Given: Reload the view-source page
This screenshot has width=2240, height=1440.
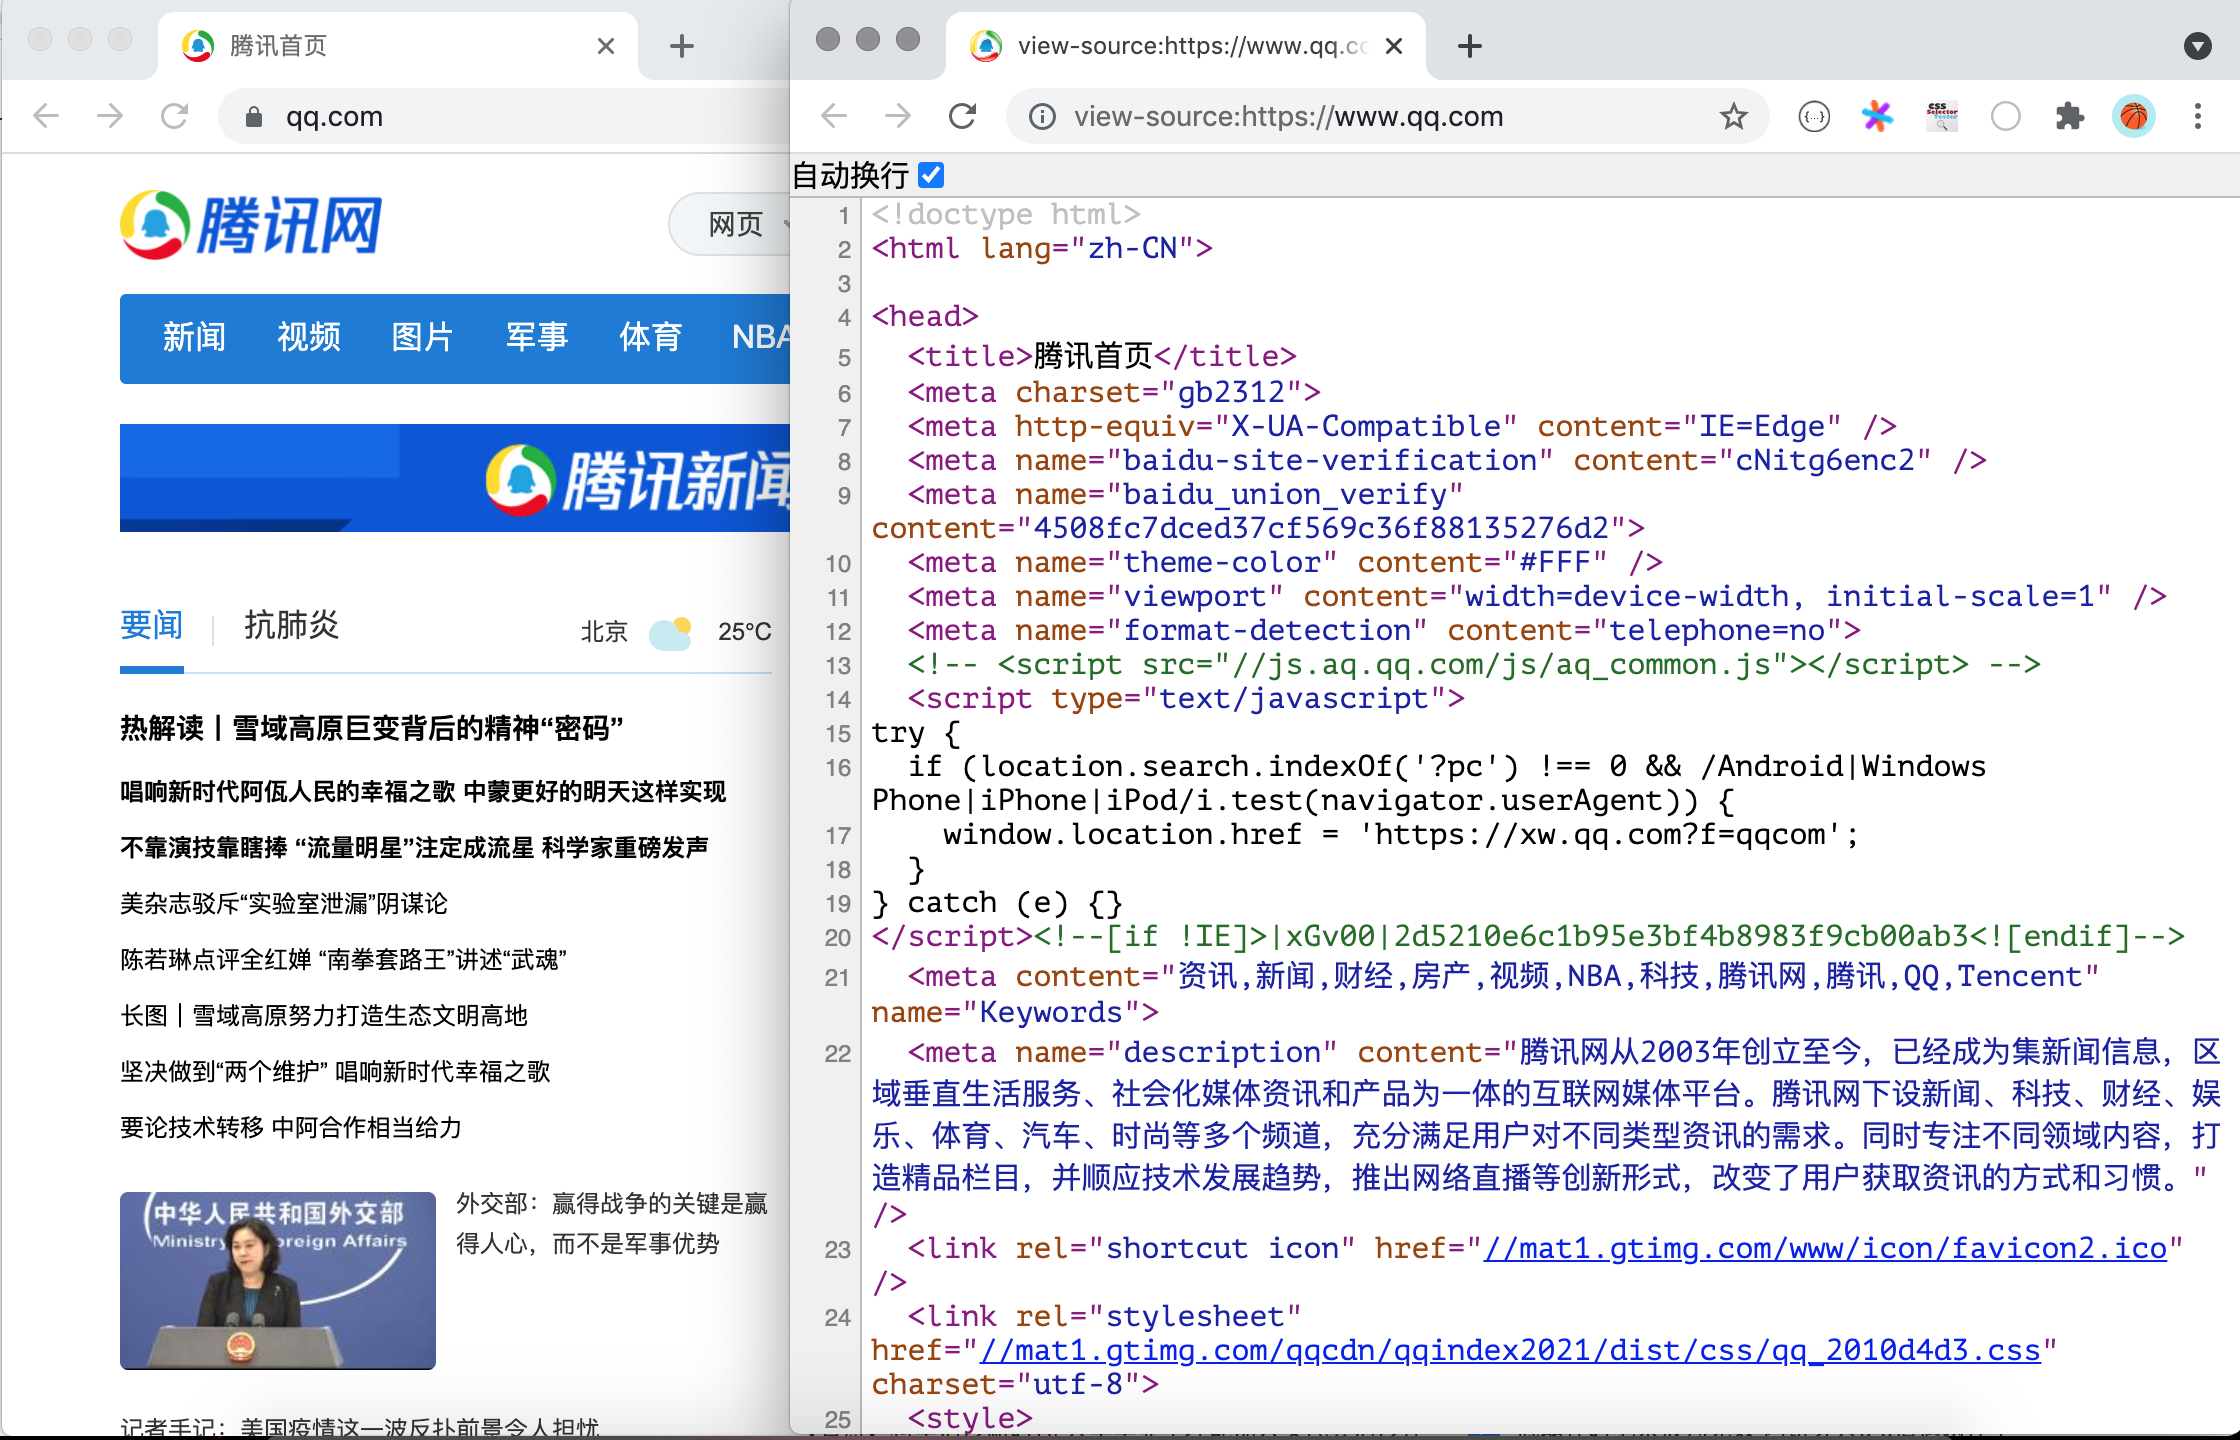Looking at the screenshot, I should point(963,117).
